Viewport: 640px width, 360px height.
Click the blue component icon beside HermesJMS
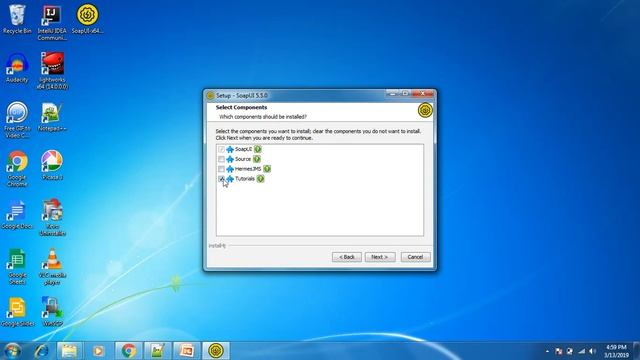230,169
